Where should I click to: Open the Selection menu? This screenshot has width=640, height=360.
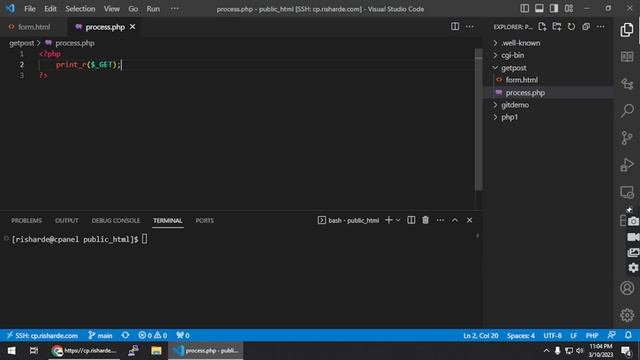[80, 9]
